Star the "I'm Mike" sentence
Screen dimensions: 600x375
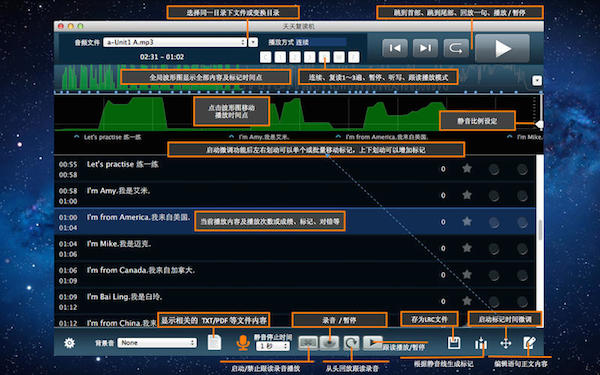pyautogui.click(x=467, y=248)
